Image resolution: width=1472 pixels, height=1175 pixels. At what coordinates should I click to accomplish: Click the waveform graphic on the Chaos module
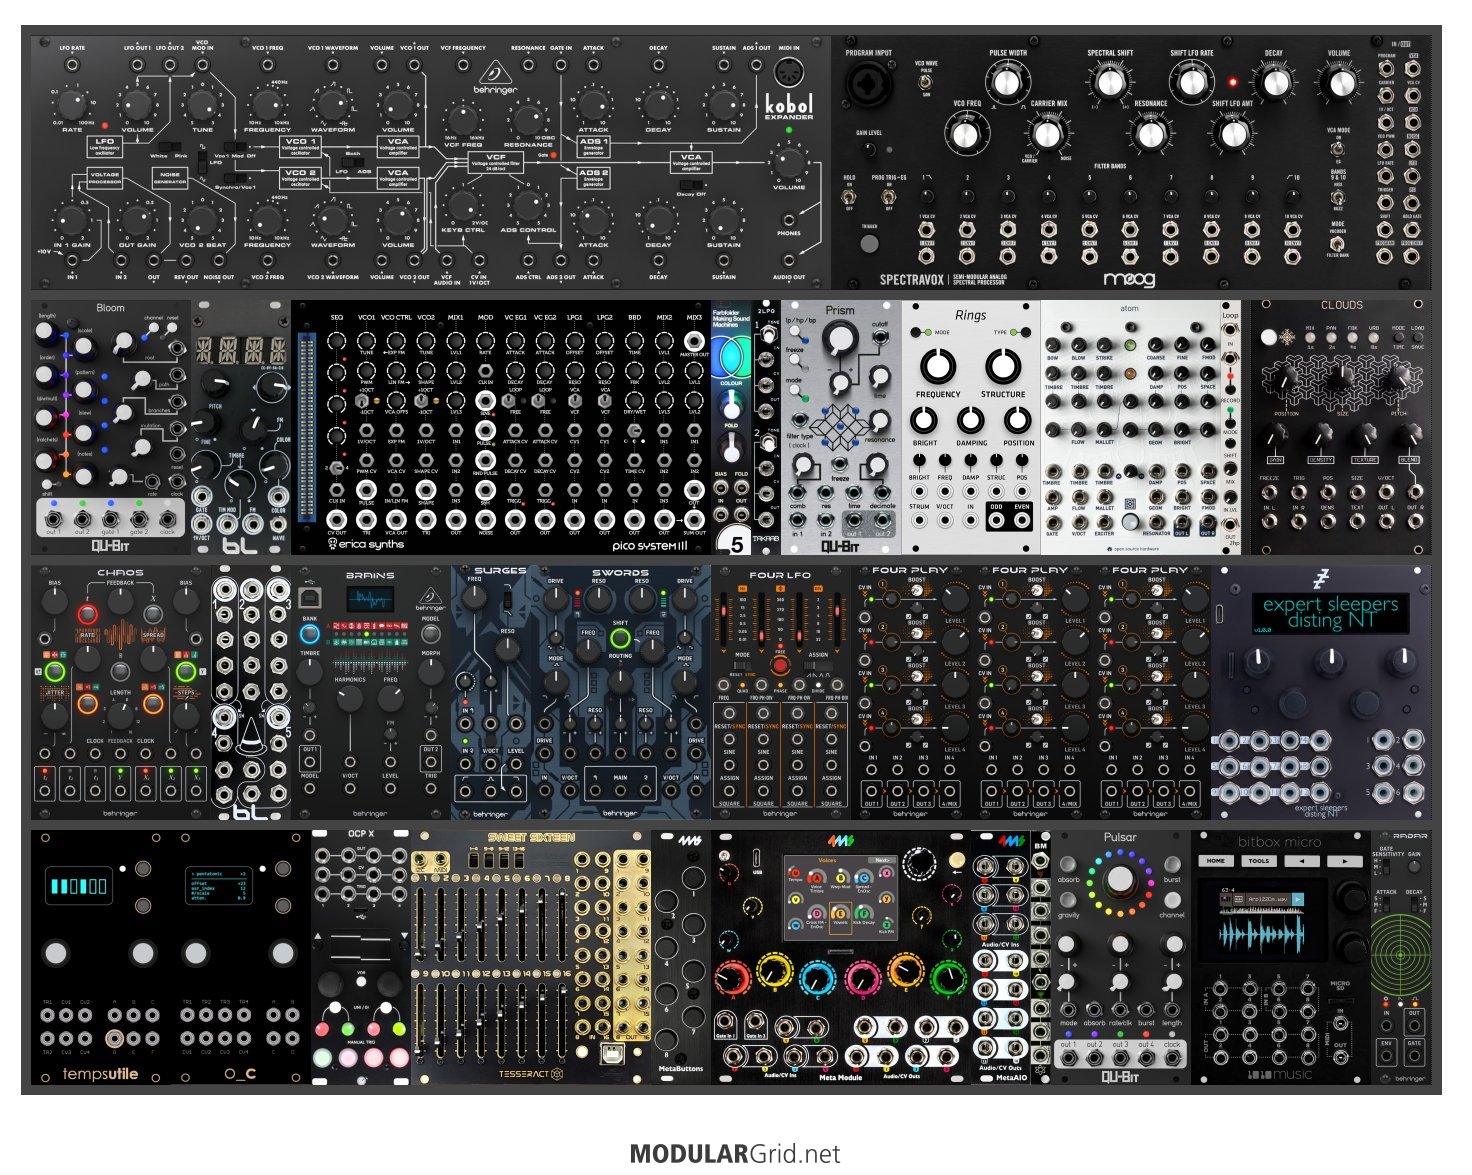coord(120,635)
